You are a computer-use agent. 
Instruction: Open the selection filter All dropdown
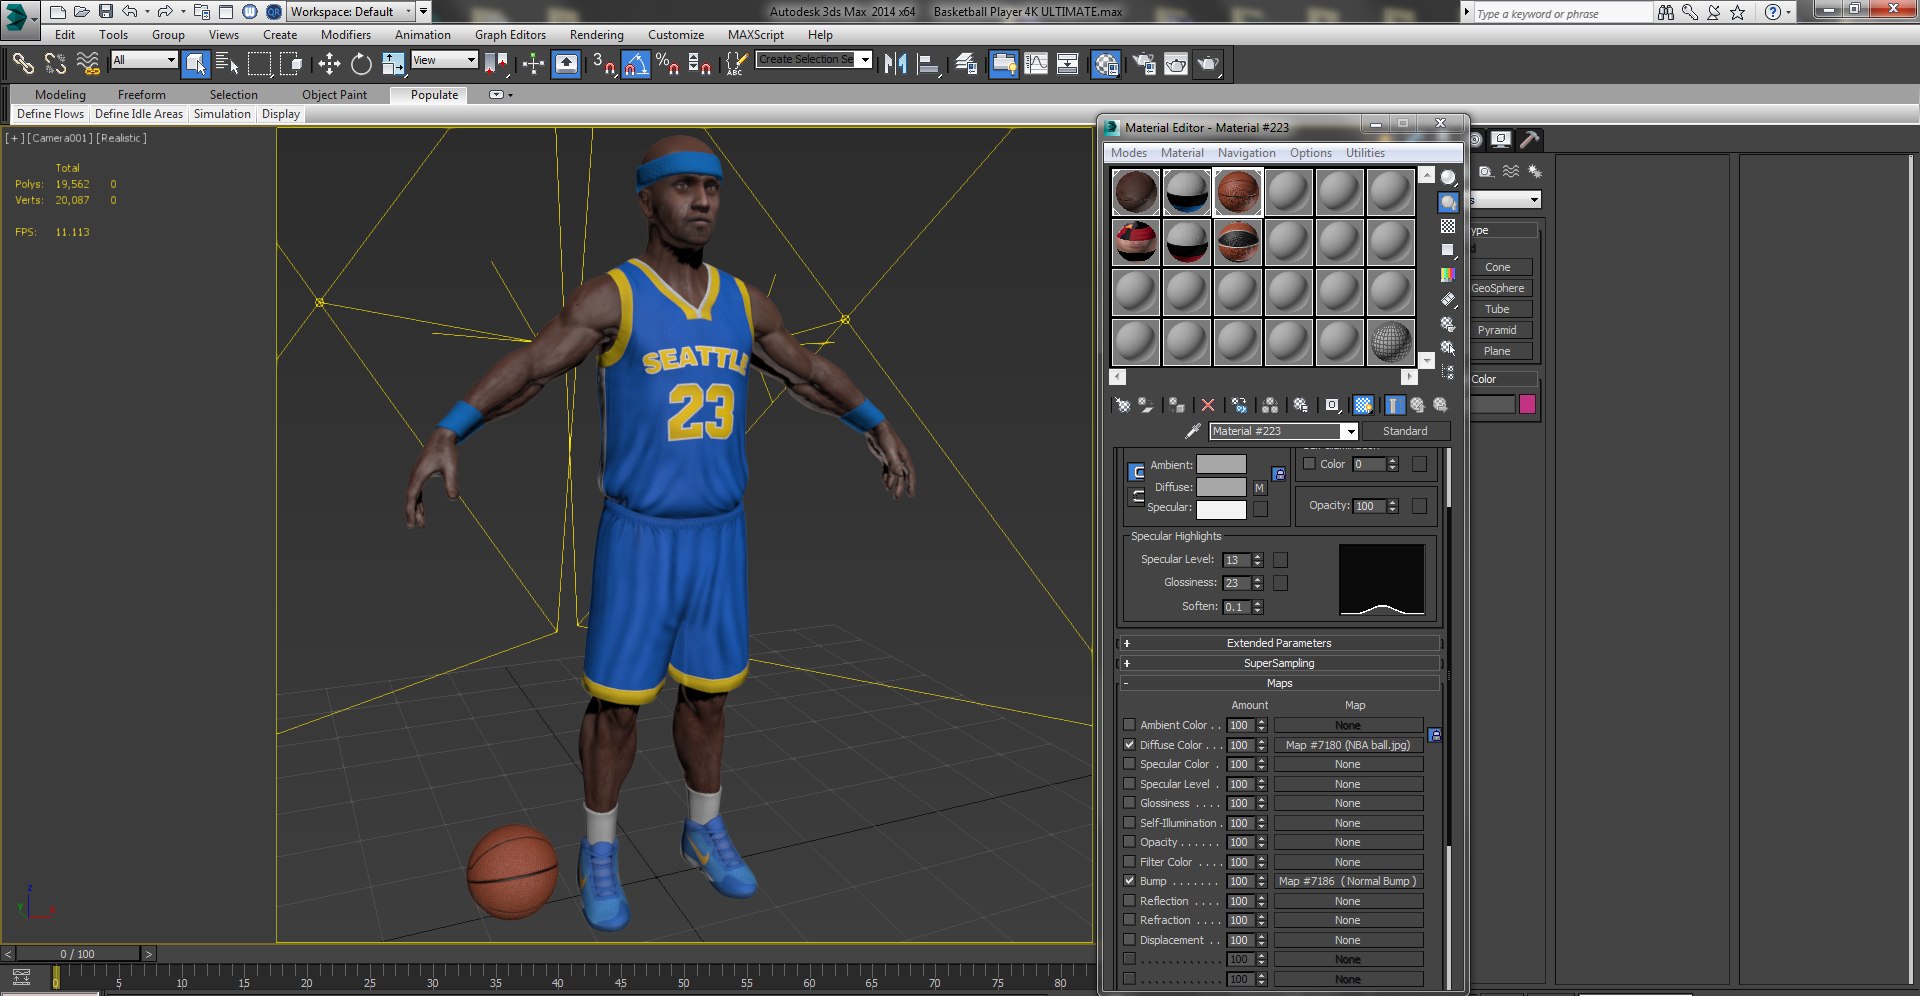[144, 60]
